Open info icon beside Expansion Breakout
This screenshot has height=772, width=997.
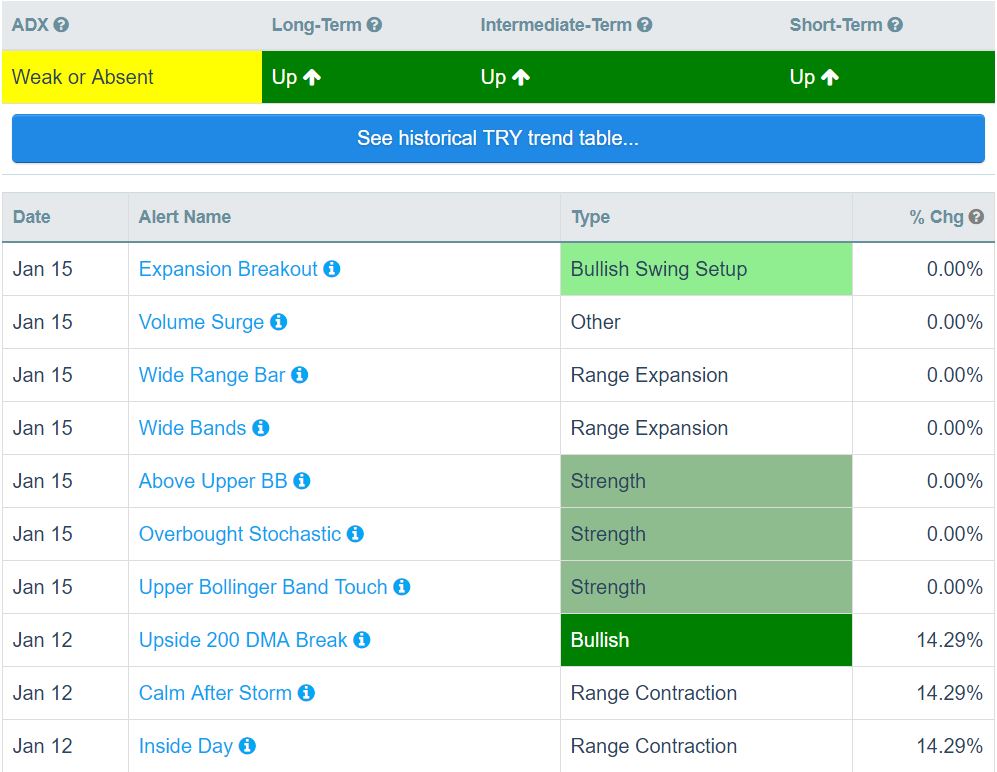coord(332,269)
